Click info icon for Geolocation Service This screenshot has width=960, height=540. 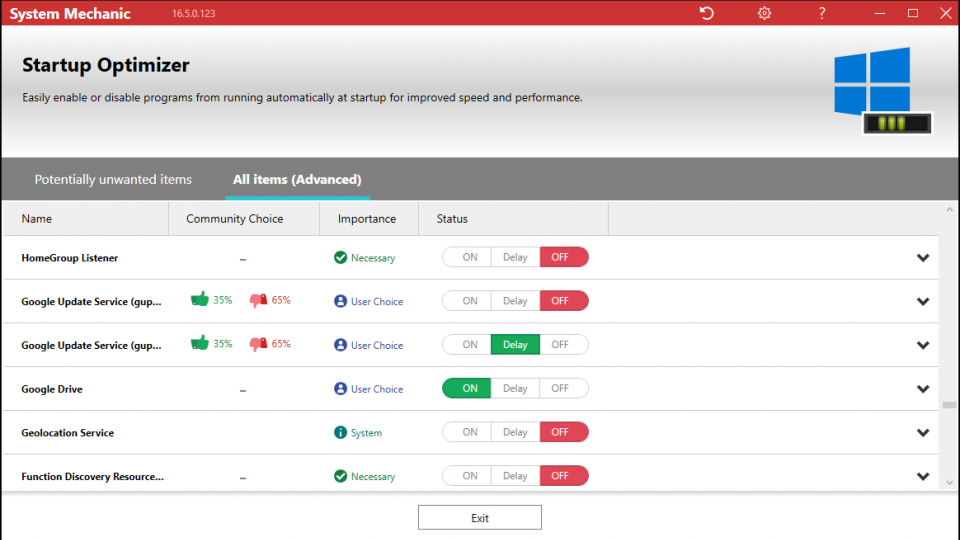340,432
